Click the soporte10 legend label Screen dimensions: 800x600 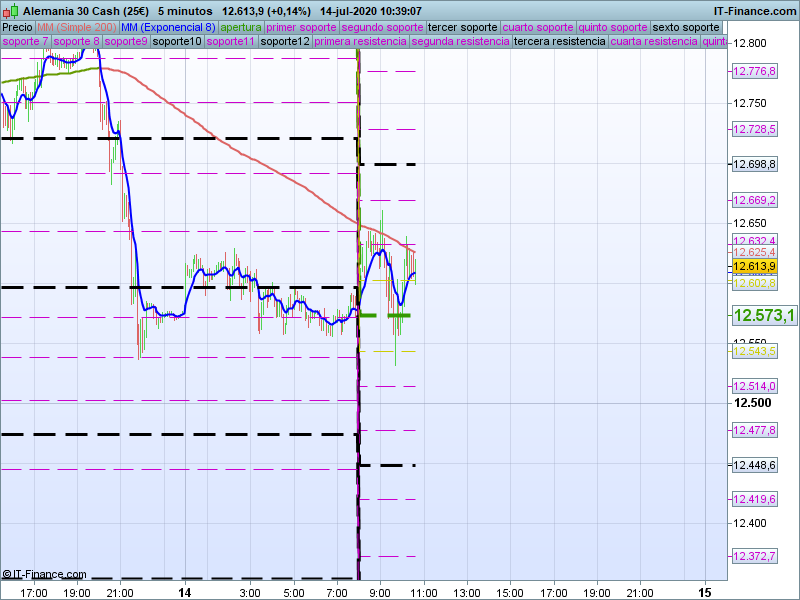(177, 42)
